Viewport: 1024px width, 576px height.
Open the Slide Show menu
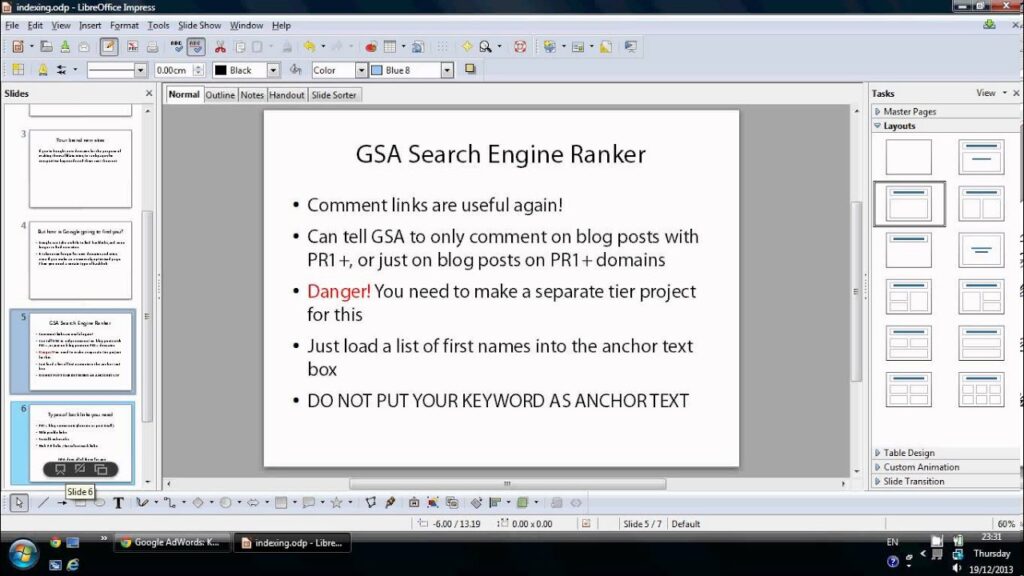pos(199,25)
